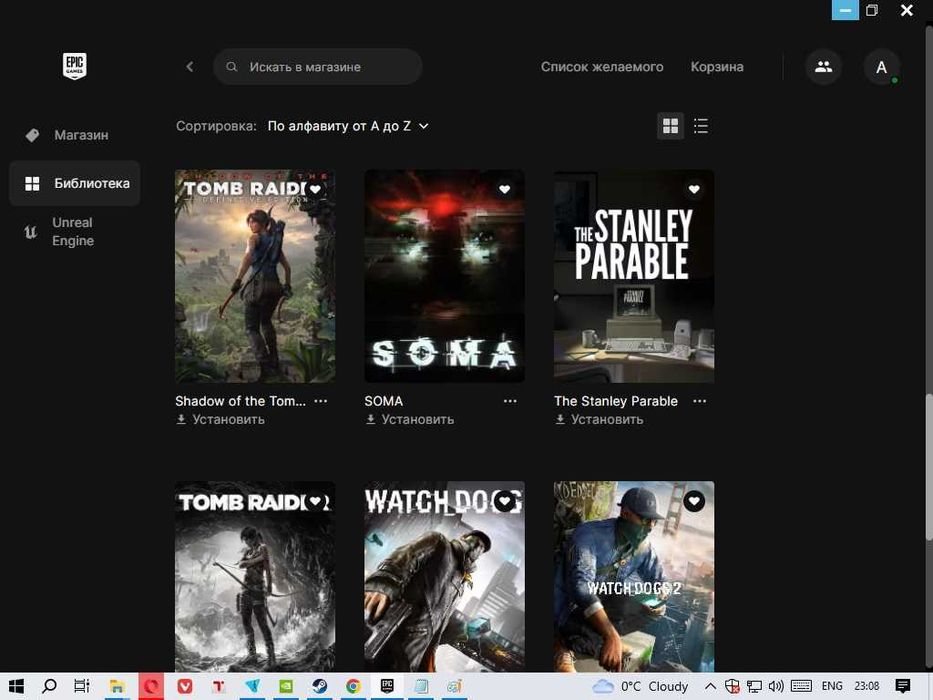Viewport: 933px width, 700px height.
Task: Open taskbar search magnifier
Action: pos(49,686)
